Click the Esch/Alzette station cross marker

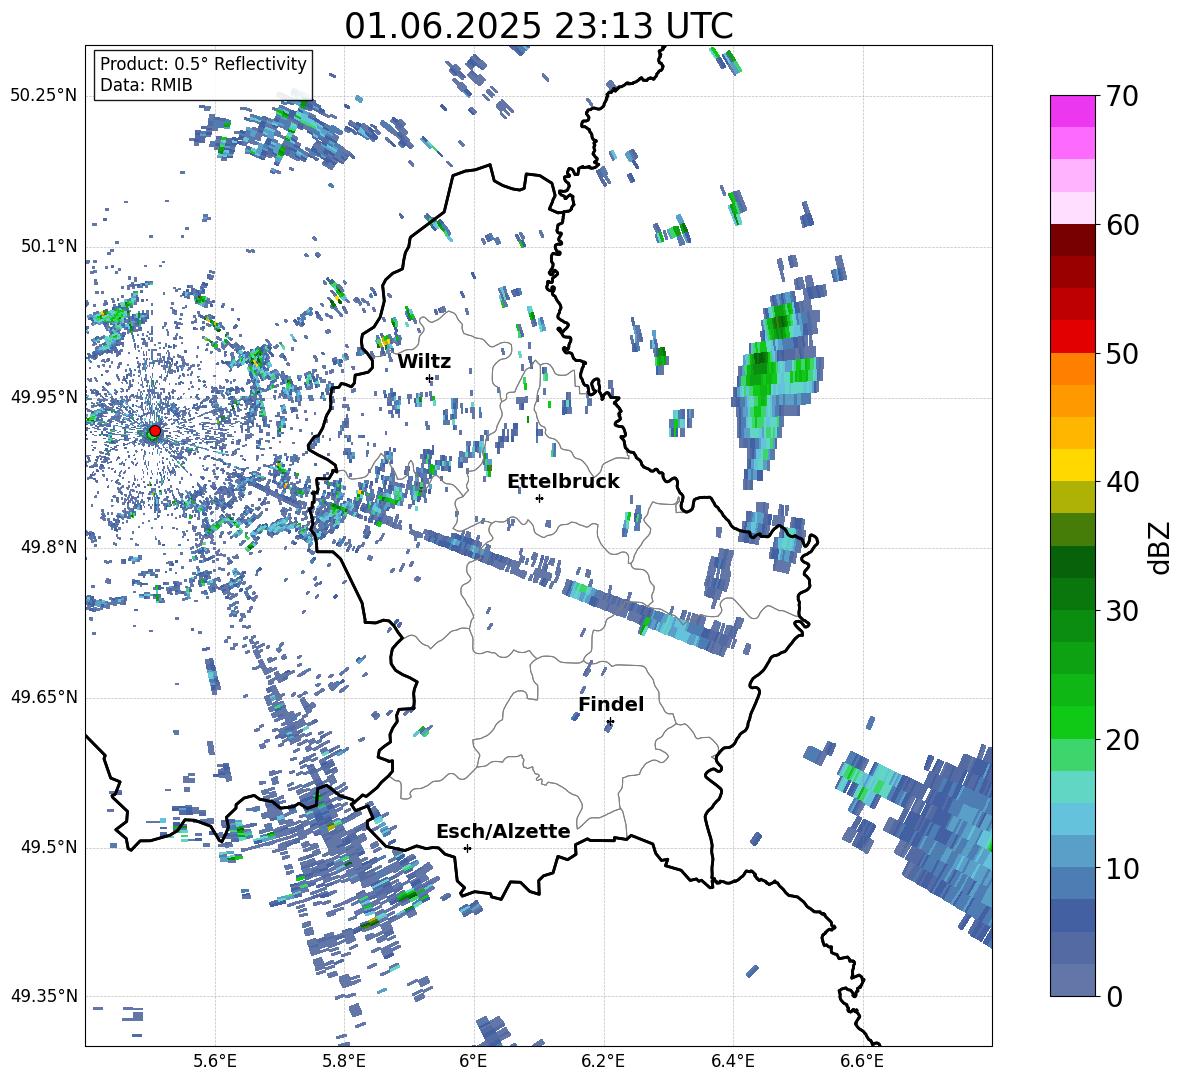click(467, 848)
